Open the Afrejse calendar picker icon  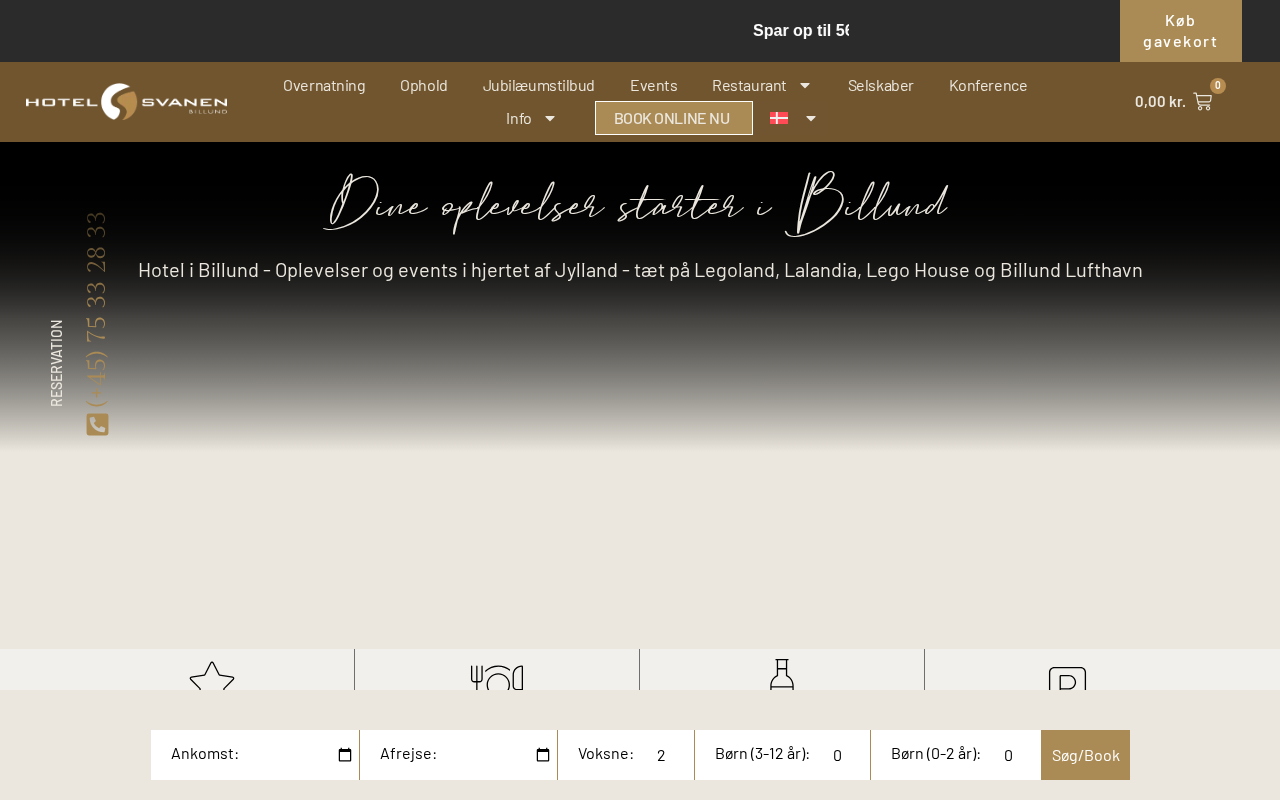(543, 755)
